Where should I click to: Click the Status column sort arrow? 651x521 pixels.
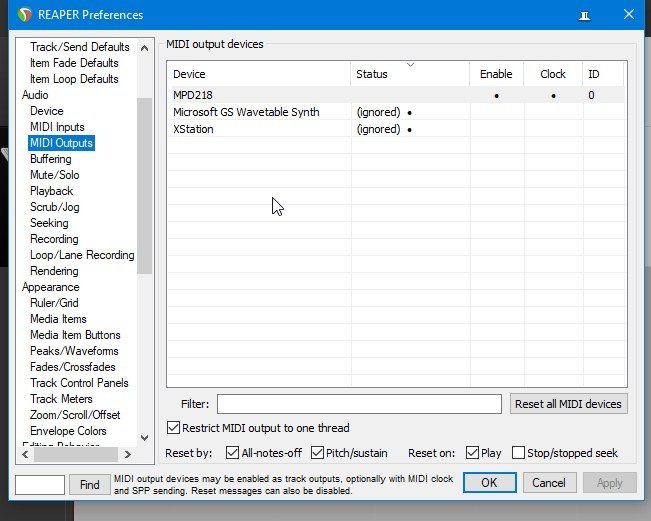click(x=410, y=65)
